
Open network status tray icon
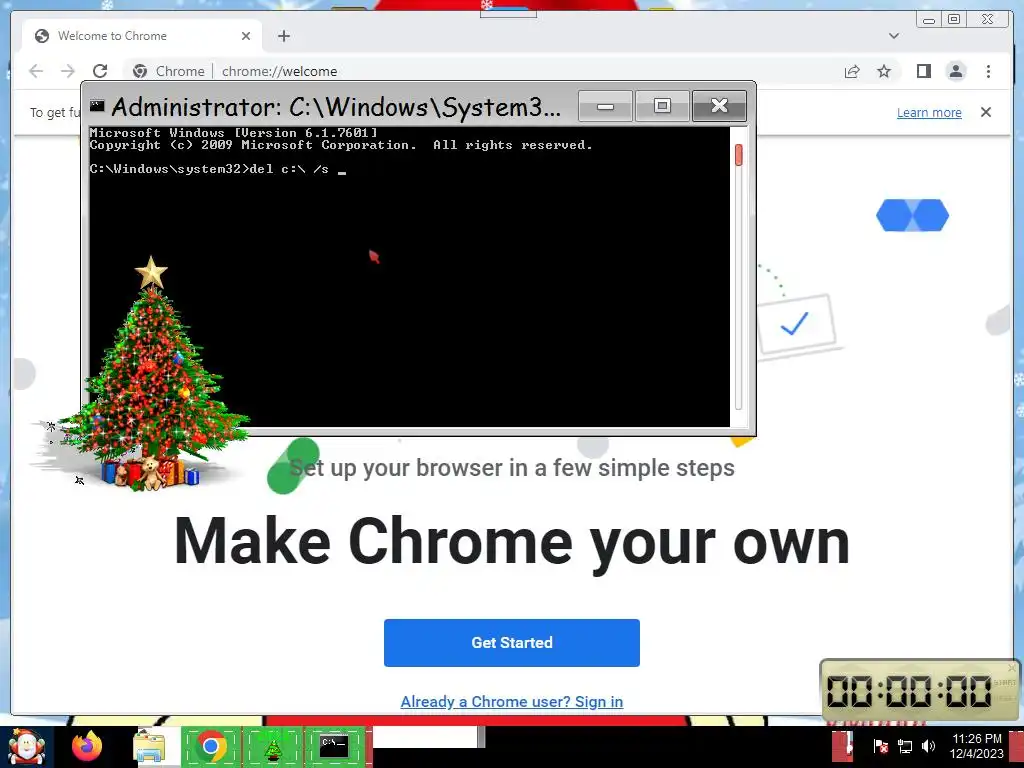click(x=905, y=746)
